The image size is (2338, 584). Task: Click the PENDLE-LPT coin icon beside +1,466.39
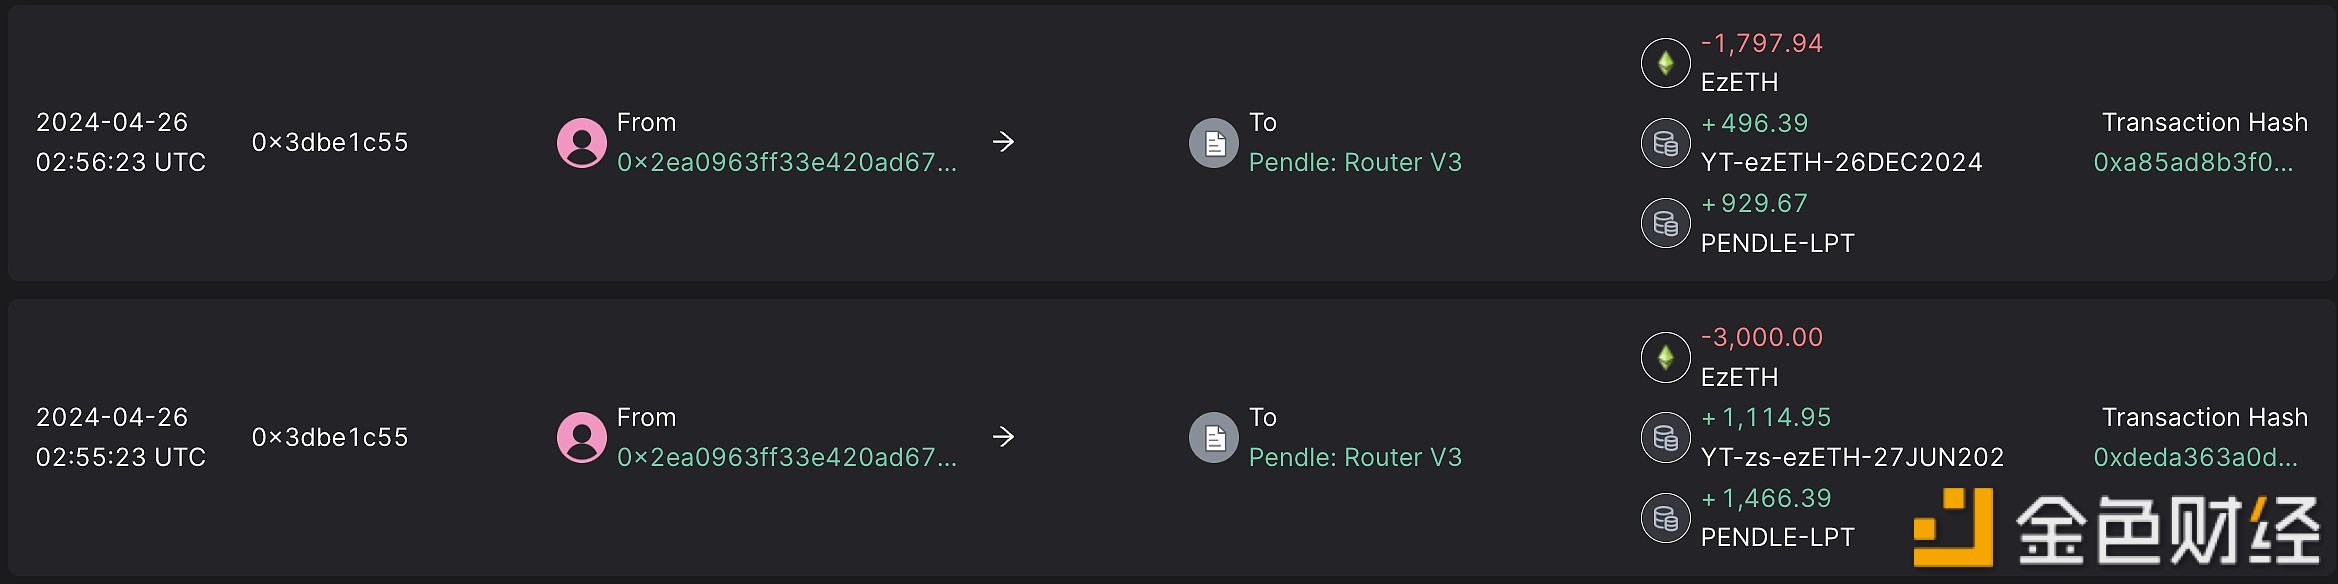tap(1666, 518)
